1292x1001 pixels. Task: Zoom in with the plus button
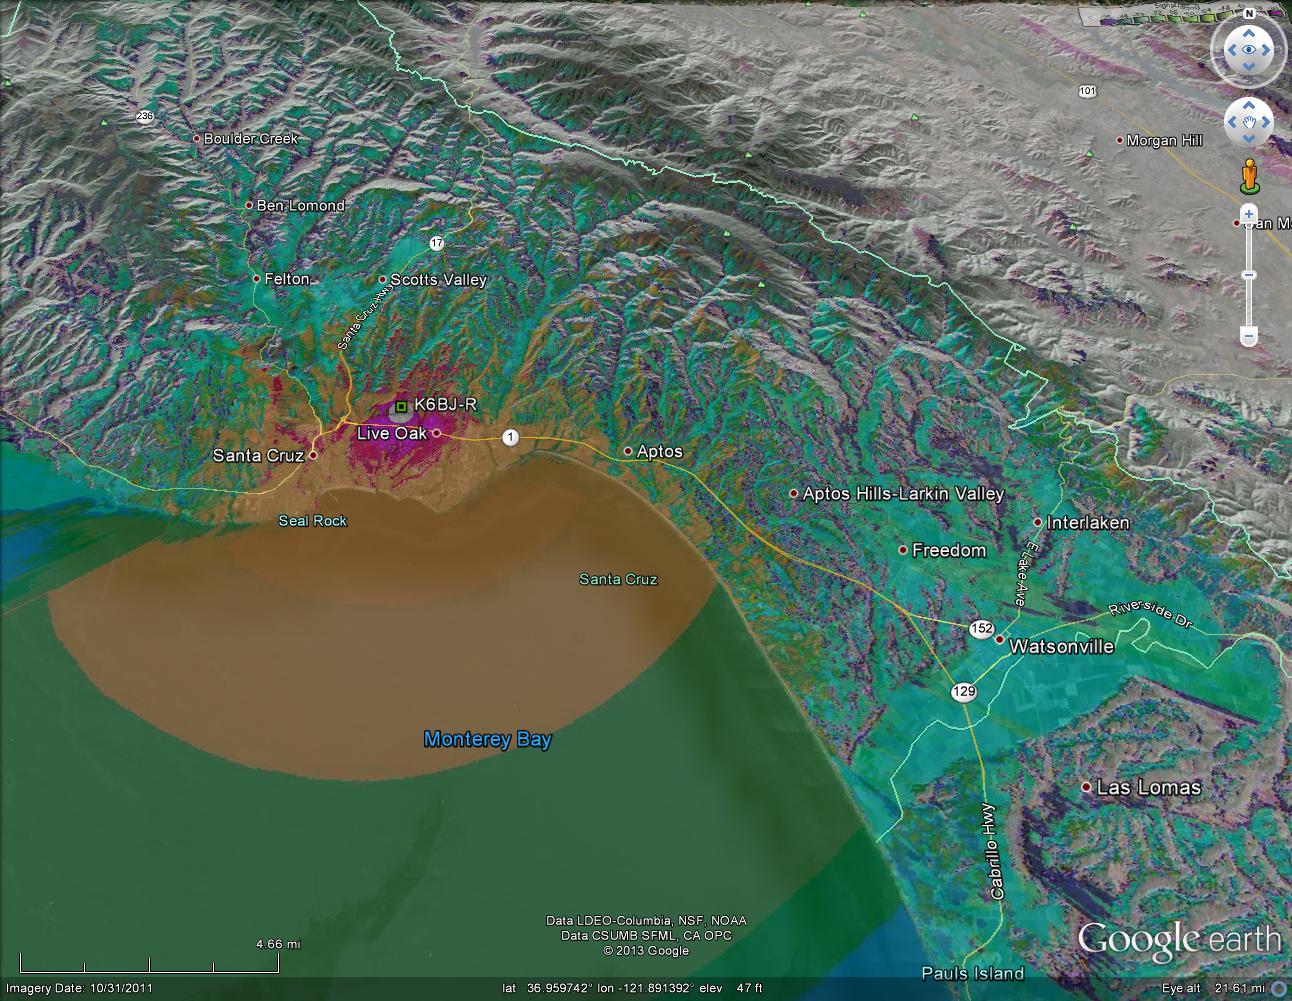coord(1248,214)
